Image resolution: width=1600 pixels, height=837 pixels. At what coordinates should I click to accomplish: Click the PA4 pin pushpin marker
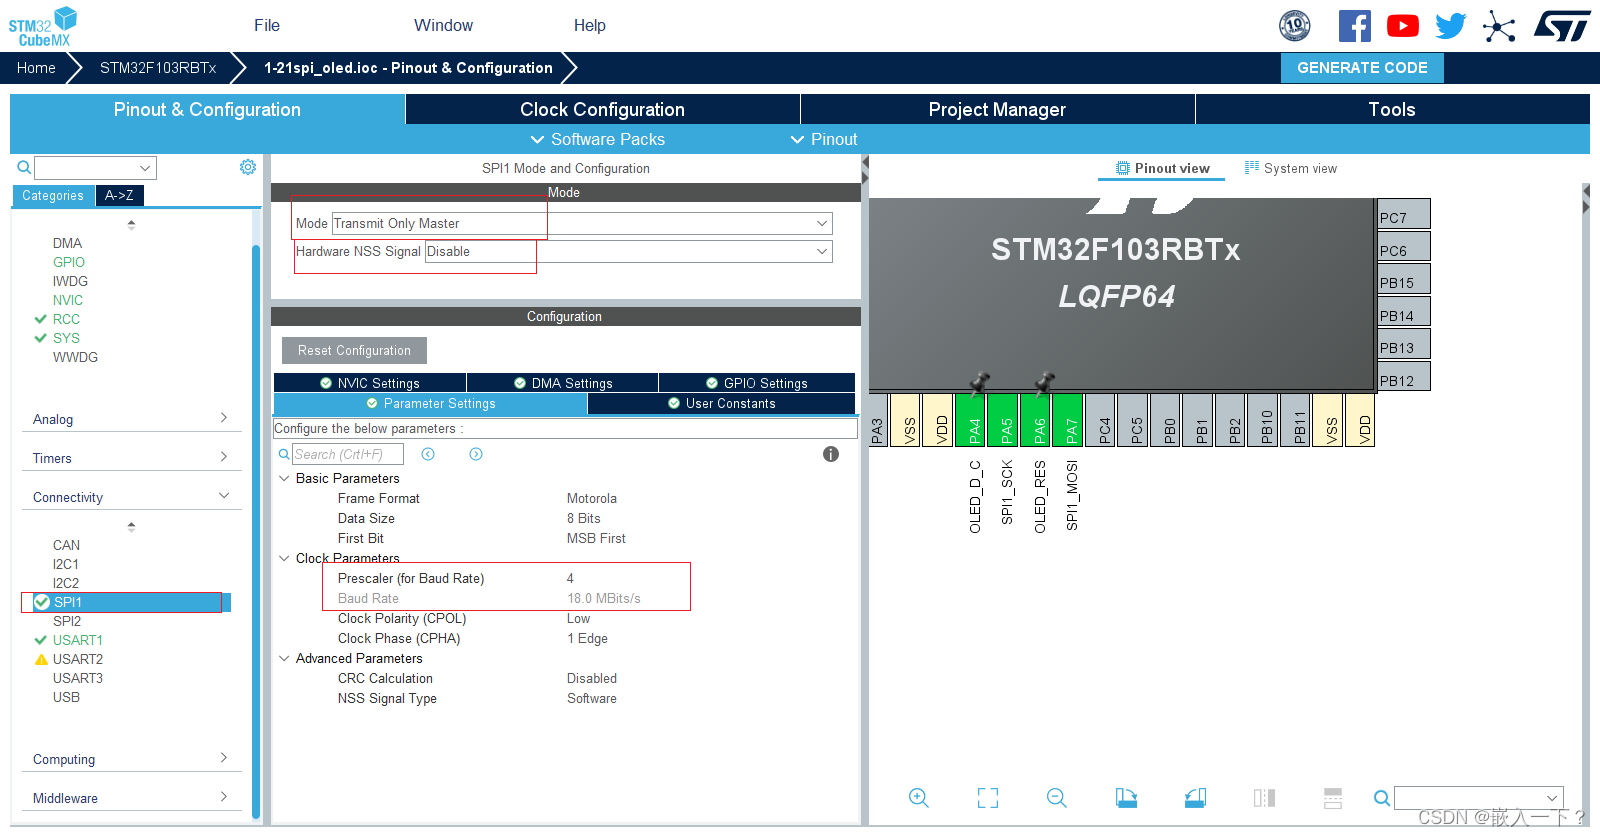980,382
